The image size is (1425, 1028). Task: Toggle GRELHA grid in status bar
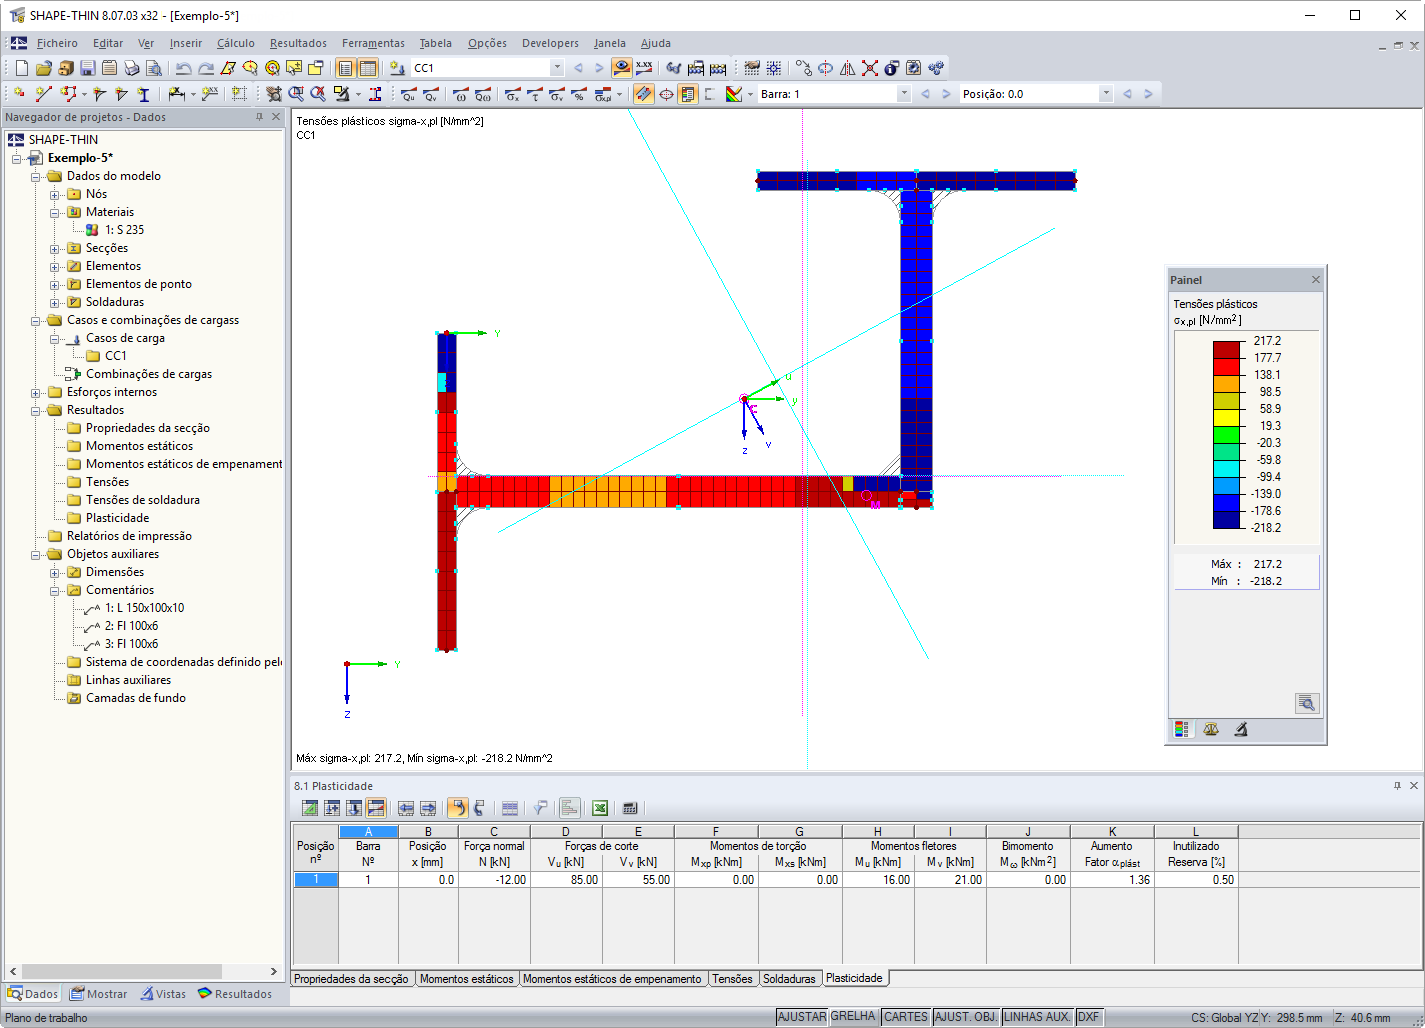tap(853, 1017)
